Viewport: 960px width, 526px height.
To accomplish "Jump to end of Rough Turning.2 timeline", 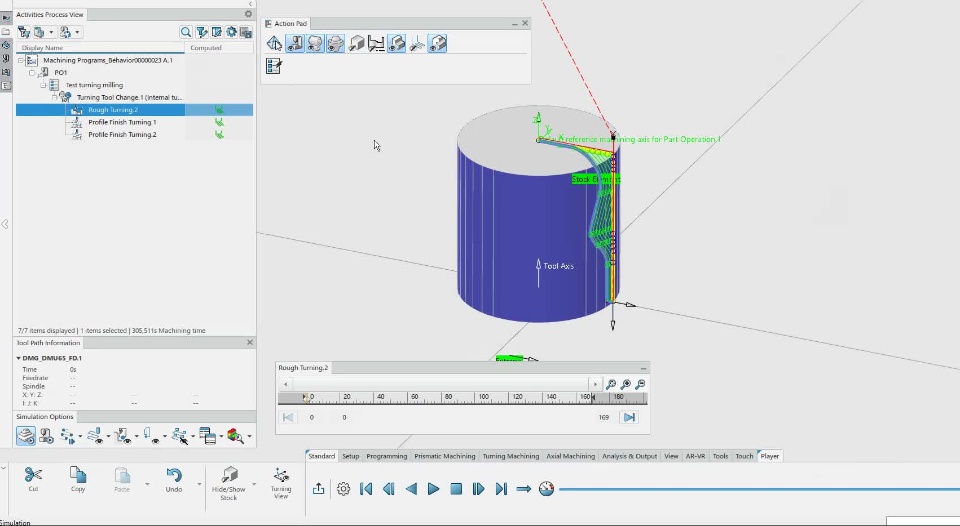I will click(x=629, y=417).
